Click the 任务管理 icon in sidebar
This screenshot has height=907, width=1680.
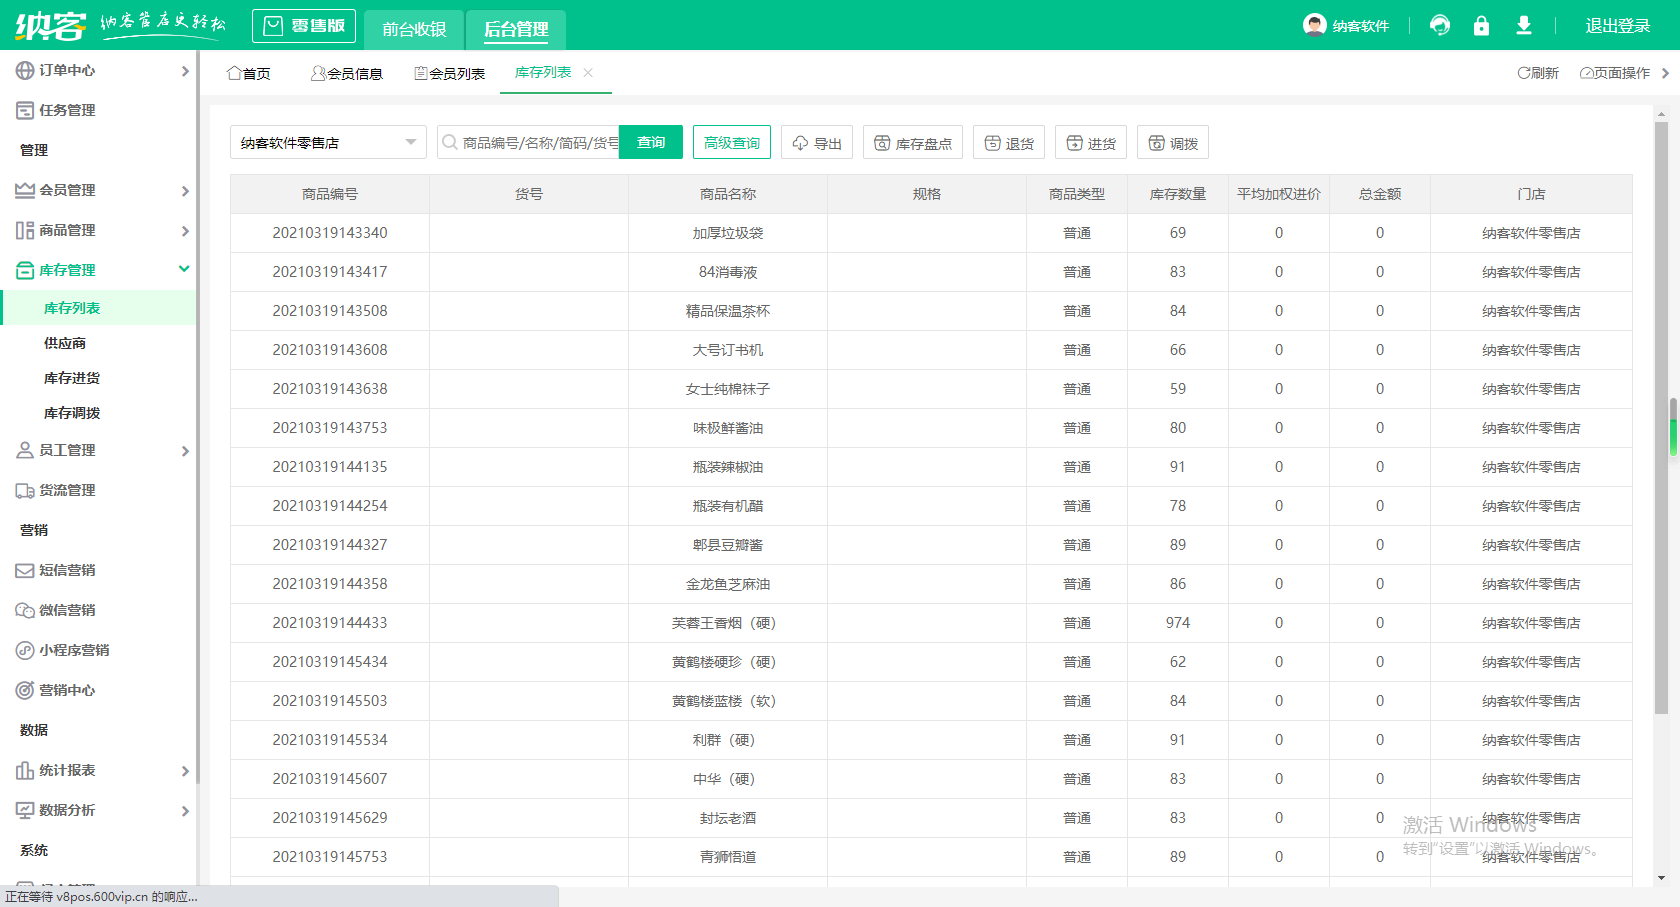click(24, 110)
